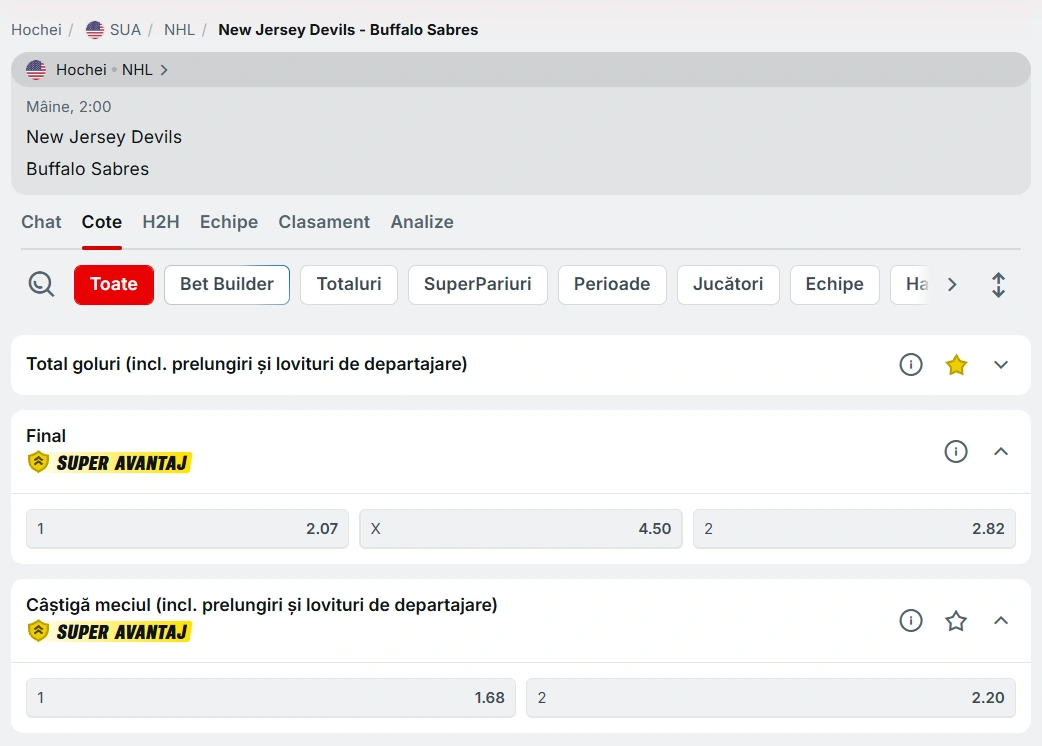Select the Toate filter chip
The image size is (1042, 746).
tap(114, 285)
